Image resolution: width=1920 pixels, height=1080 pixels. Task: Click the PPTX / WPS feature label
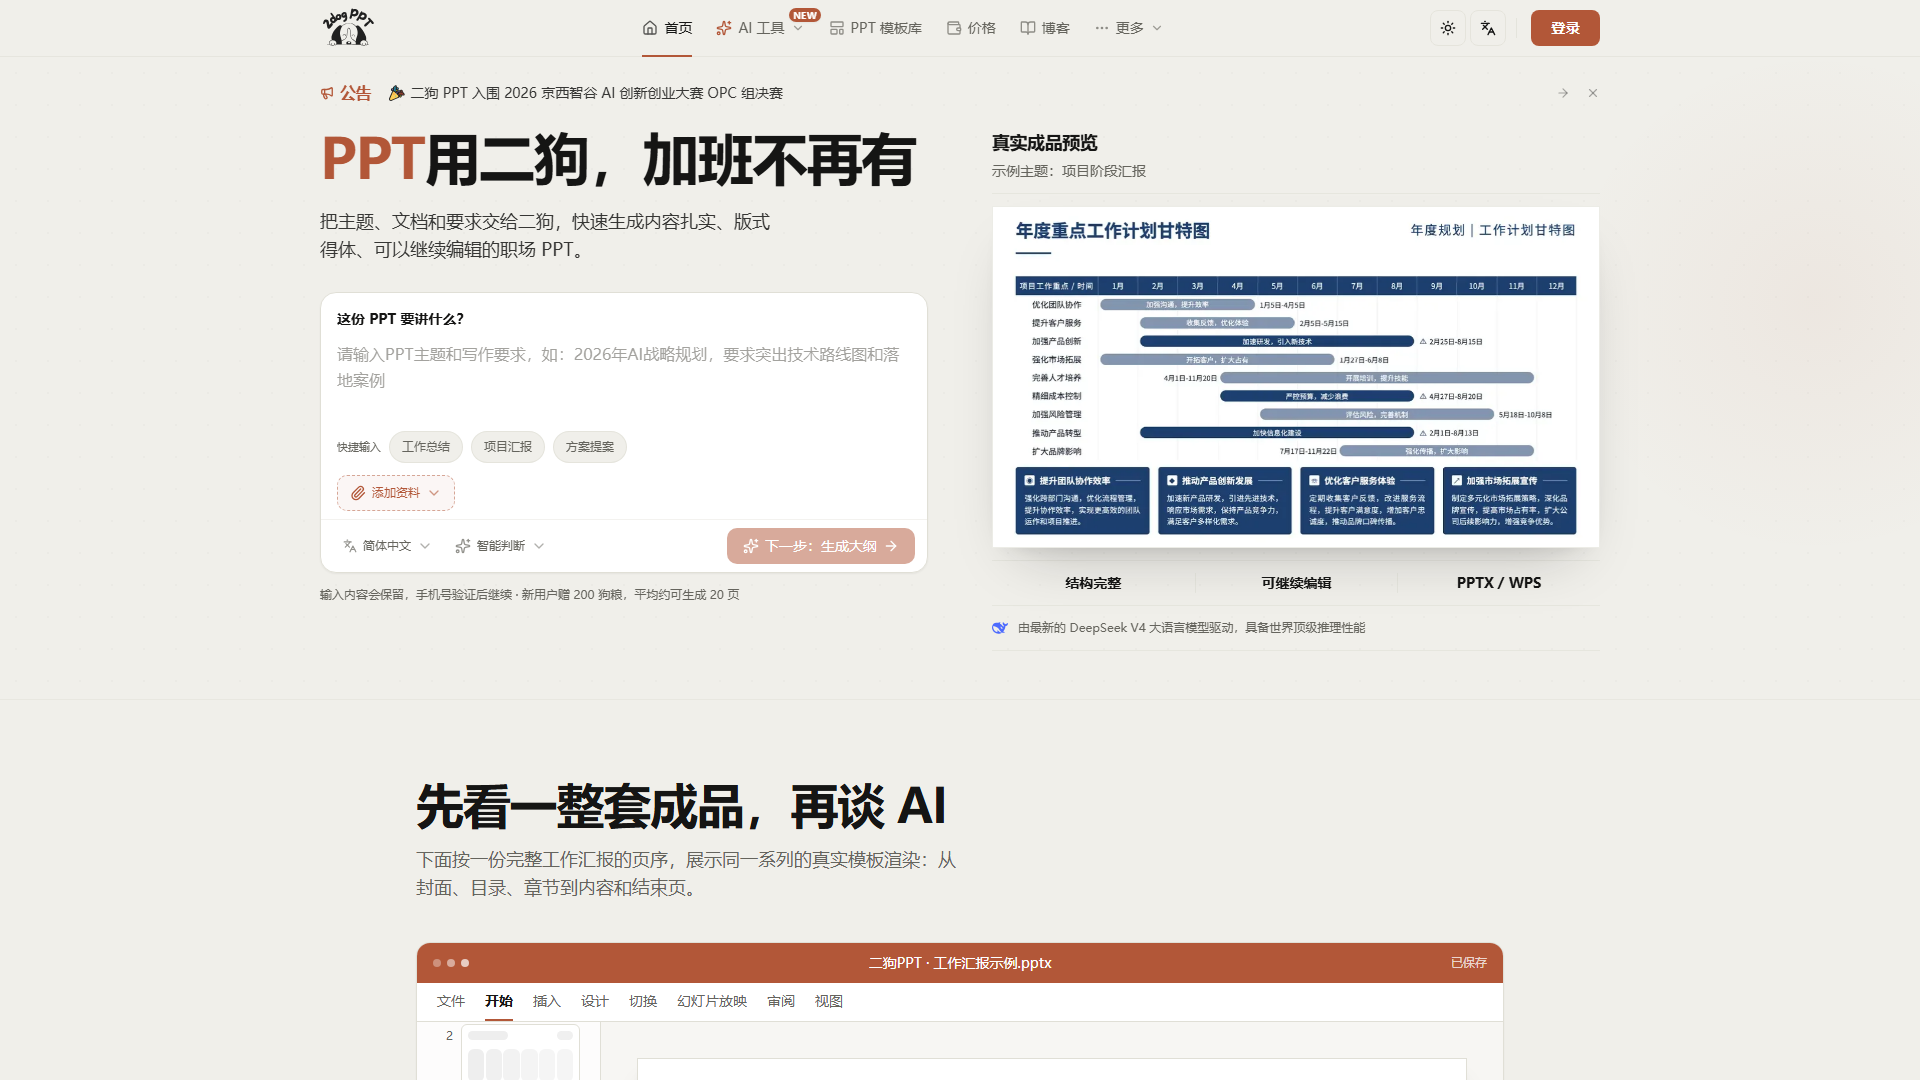pyautogui.click(x=1499, y=583)
